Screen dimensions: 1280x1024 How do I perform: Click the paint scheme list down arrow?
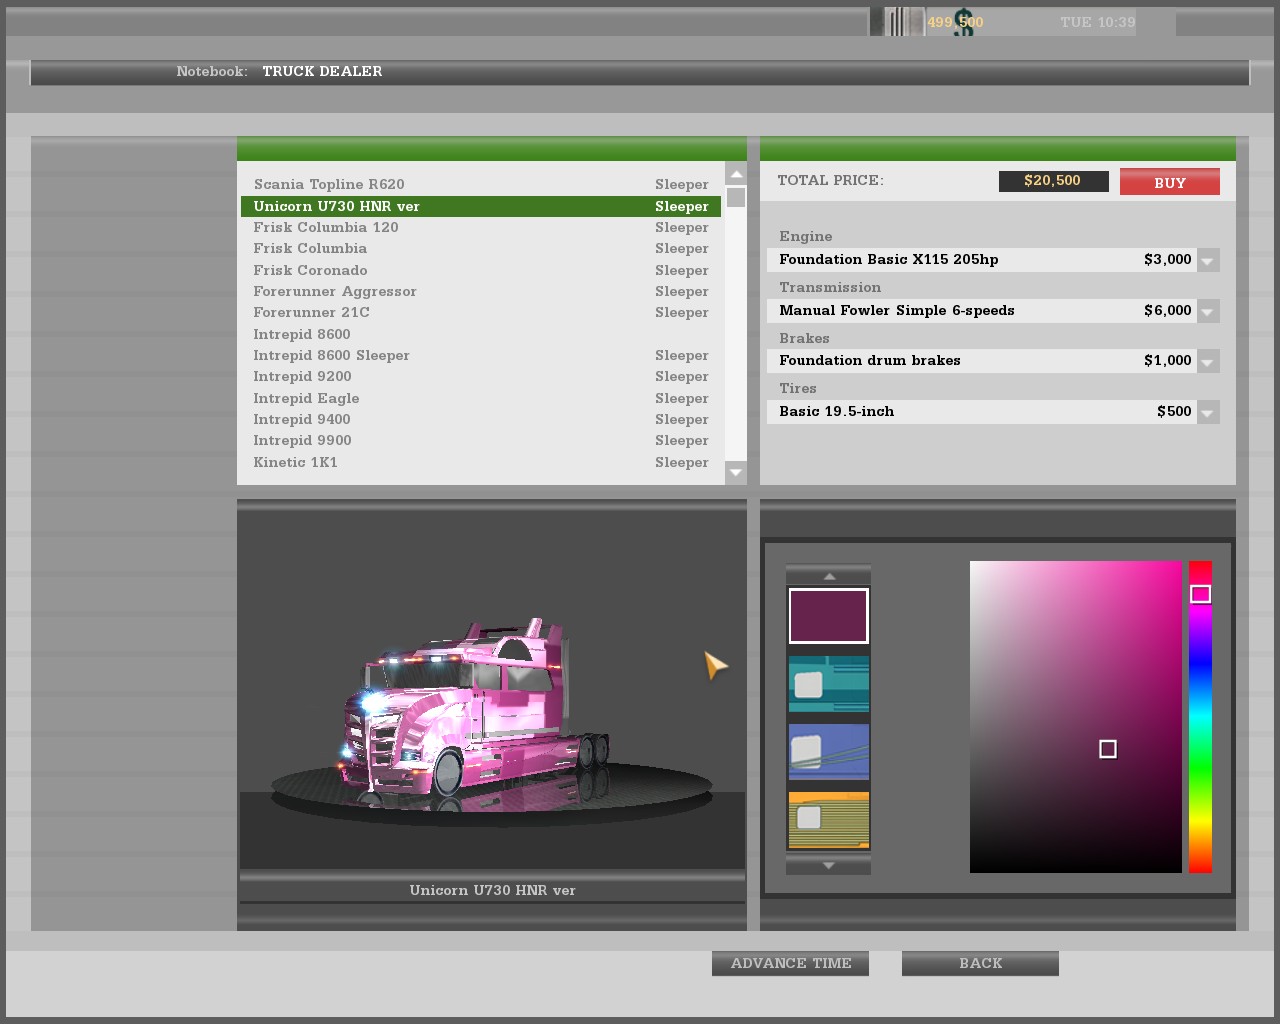[828, 865]
